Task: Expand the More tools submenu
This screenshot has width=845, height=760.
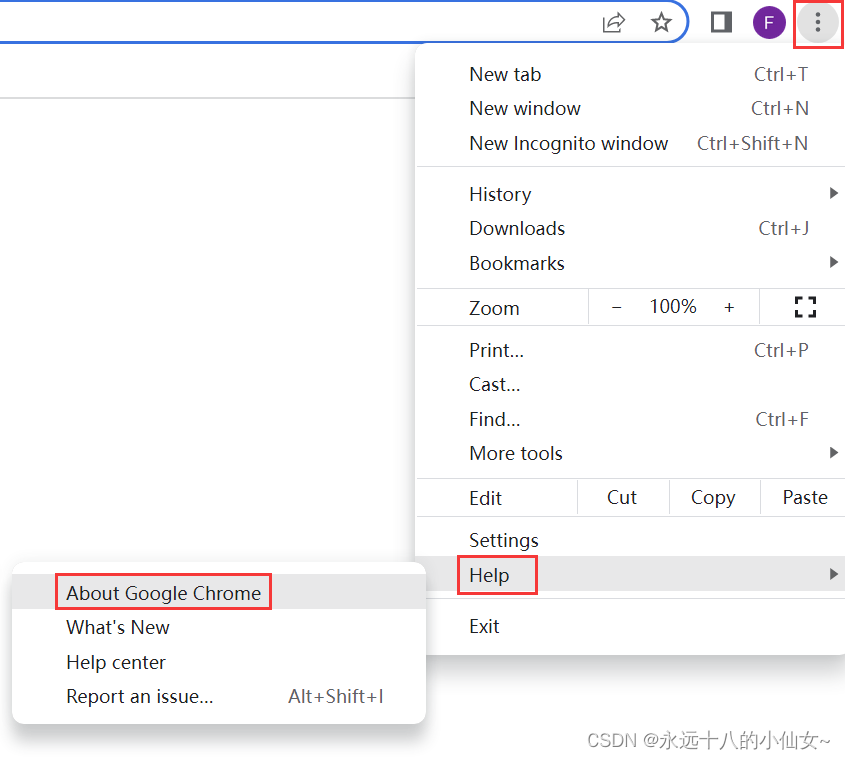Action: pos(631,453)
